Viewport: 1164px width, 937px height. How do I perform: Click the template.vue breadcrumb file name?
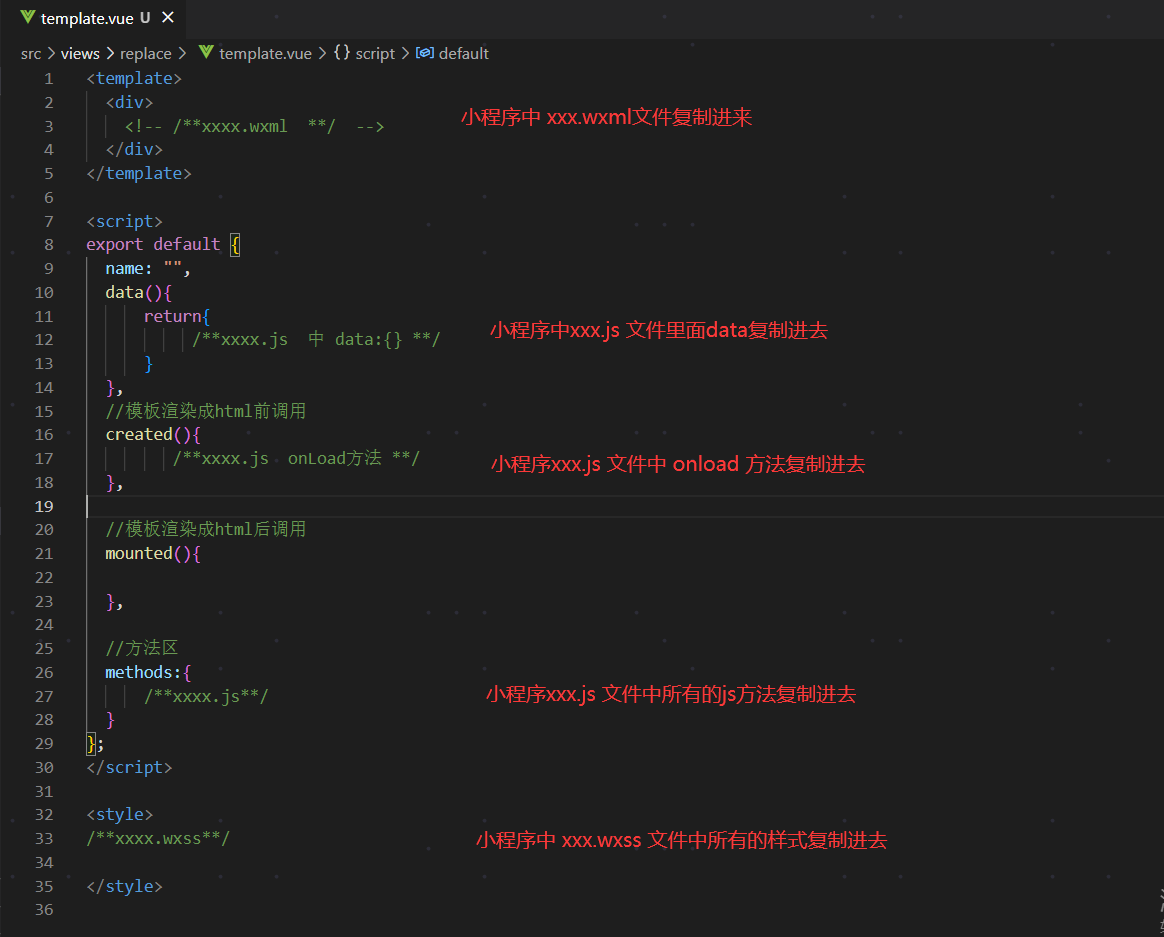pyautogui.click(x=265, y=54)
